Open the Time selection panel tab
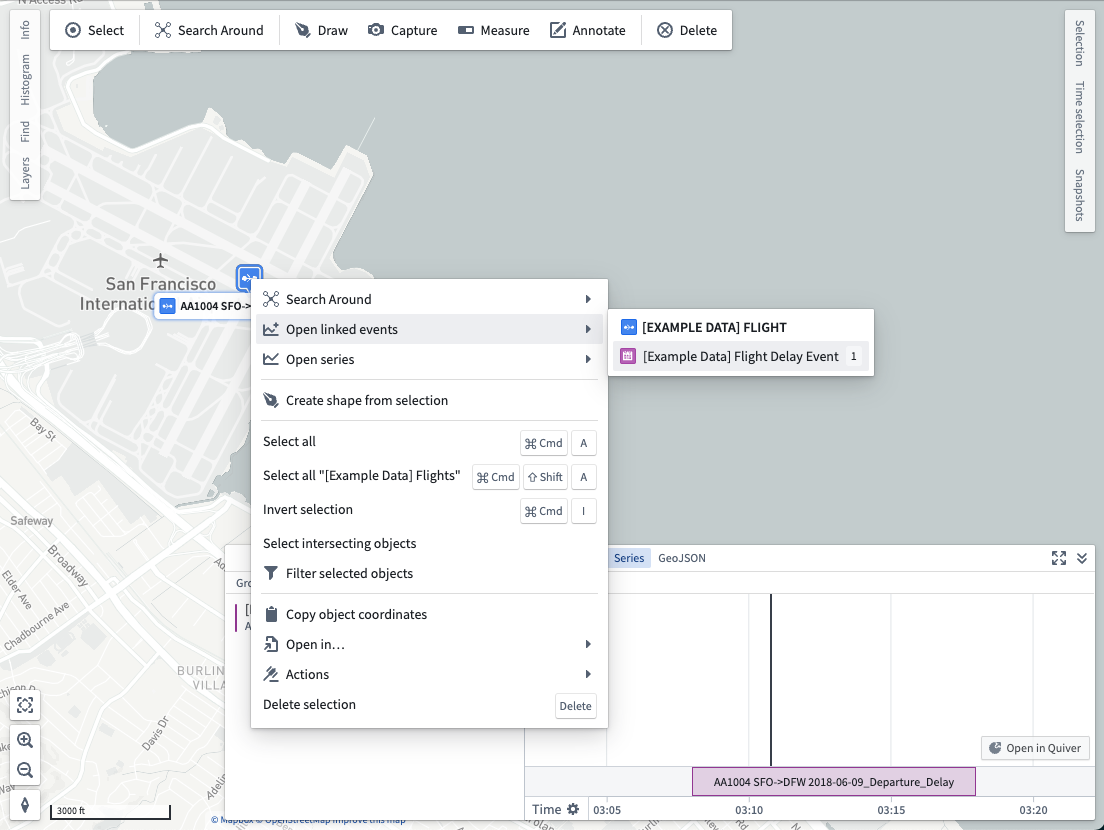Viewport: 1104px width, 830px height. click(x=1079, y=118)
